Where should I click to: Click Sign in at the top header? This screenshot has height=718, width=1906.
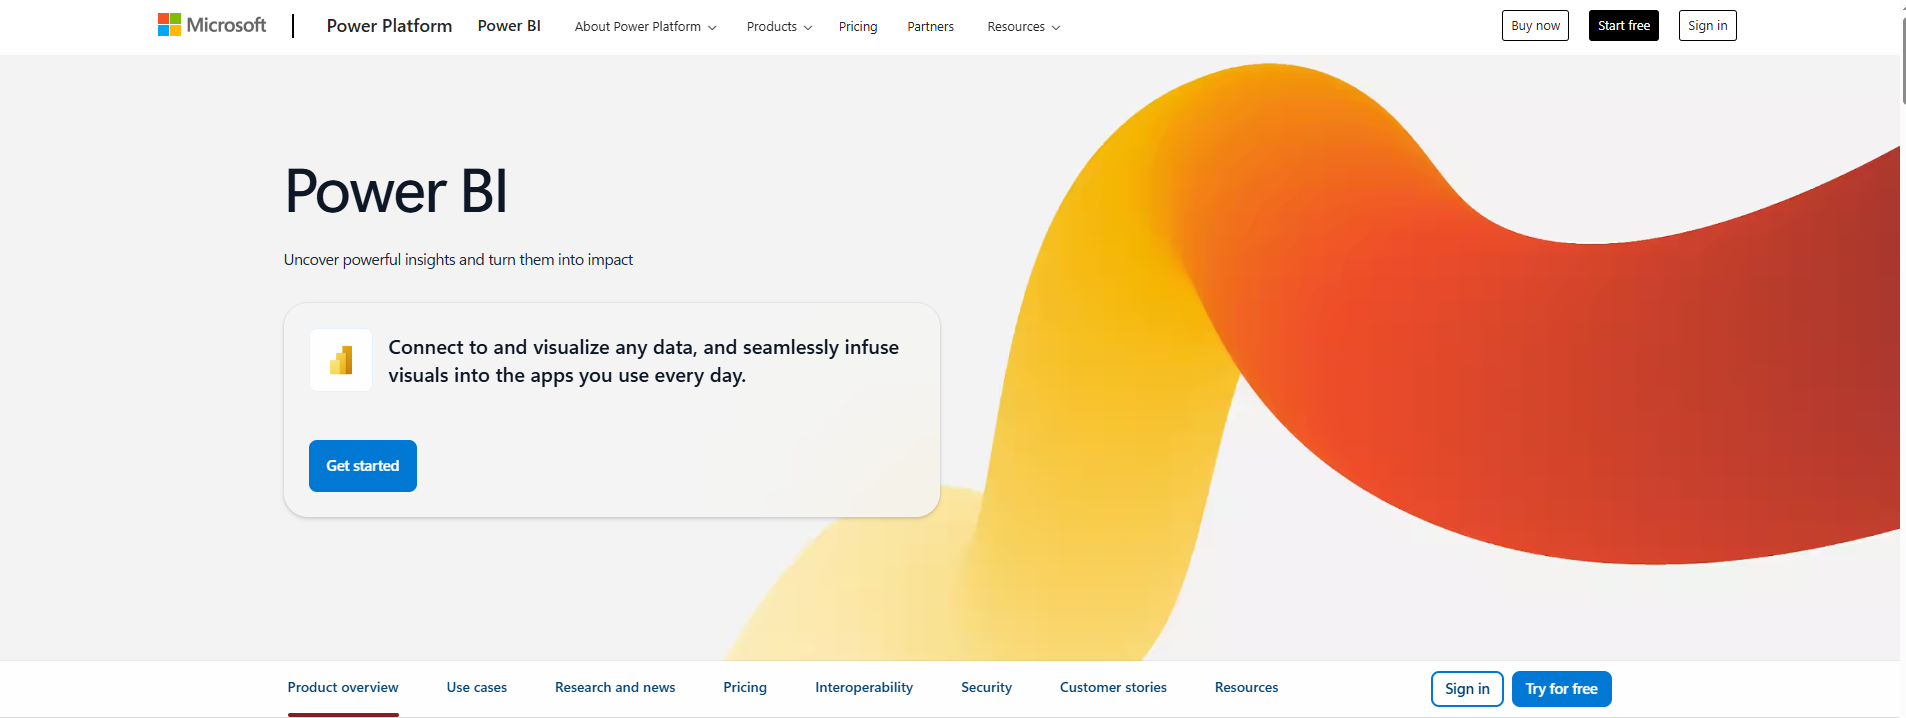point(1707,26)
